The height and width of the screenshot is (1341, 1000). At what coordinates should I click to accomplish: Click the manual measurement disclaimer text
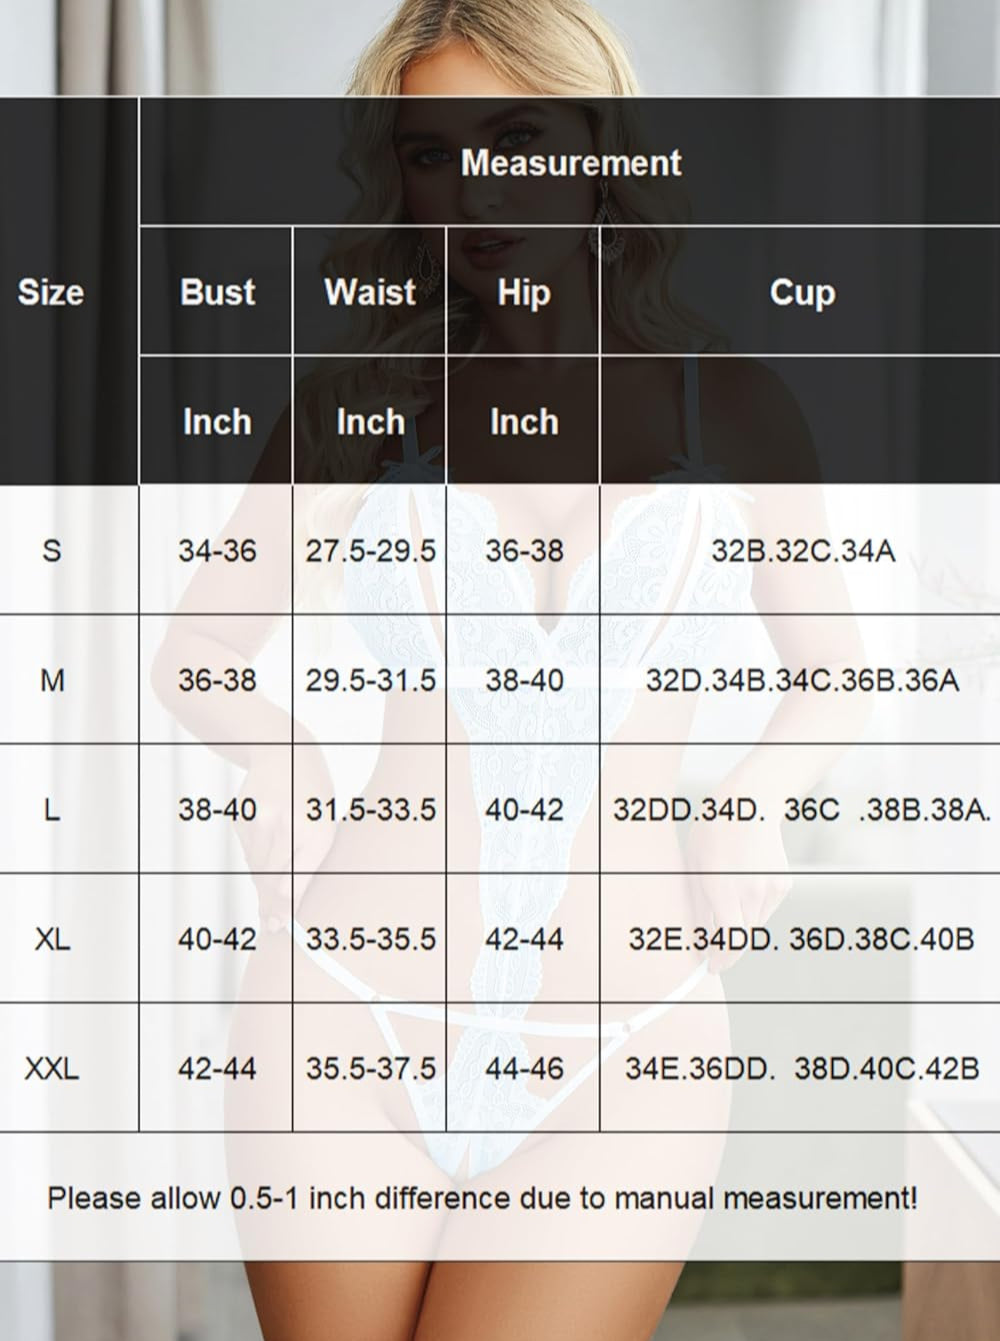[x=482, y=1197]
